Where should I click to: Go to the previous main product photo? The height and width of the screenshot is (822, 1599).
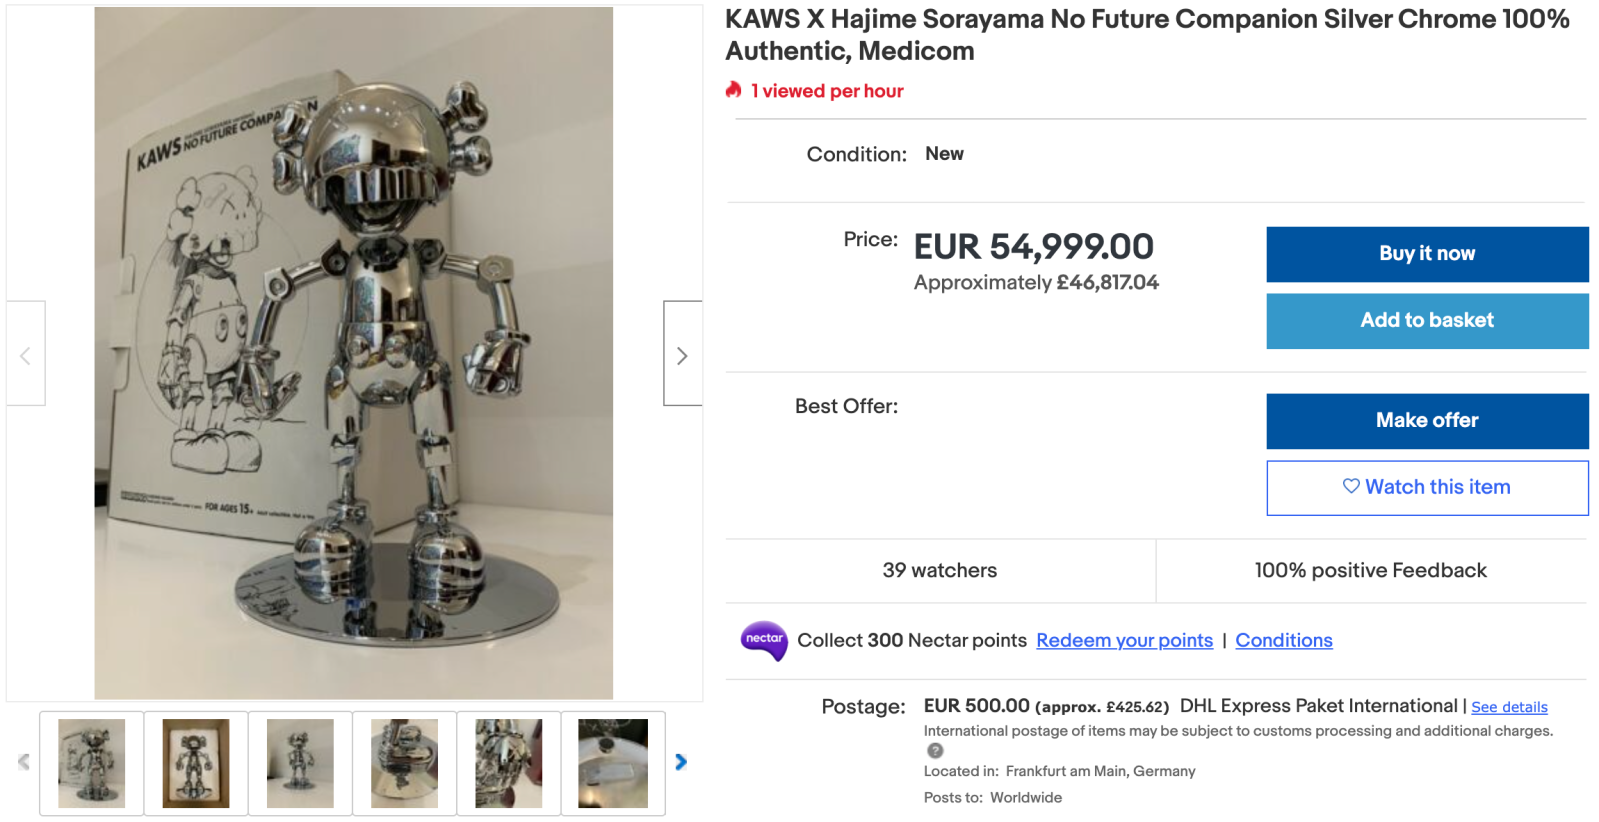tap(26, 355)
